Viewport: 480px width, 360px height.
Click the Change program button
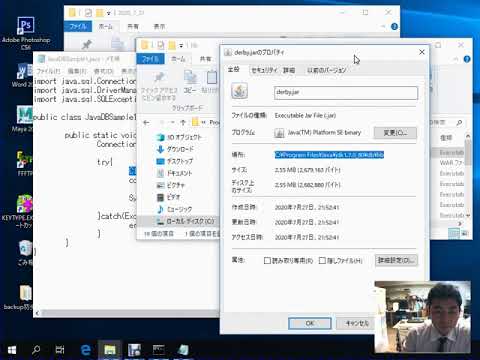click(395, 133)
